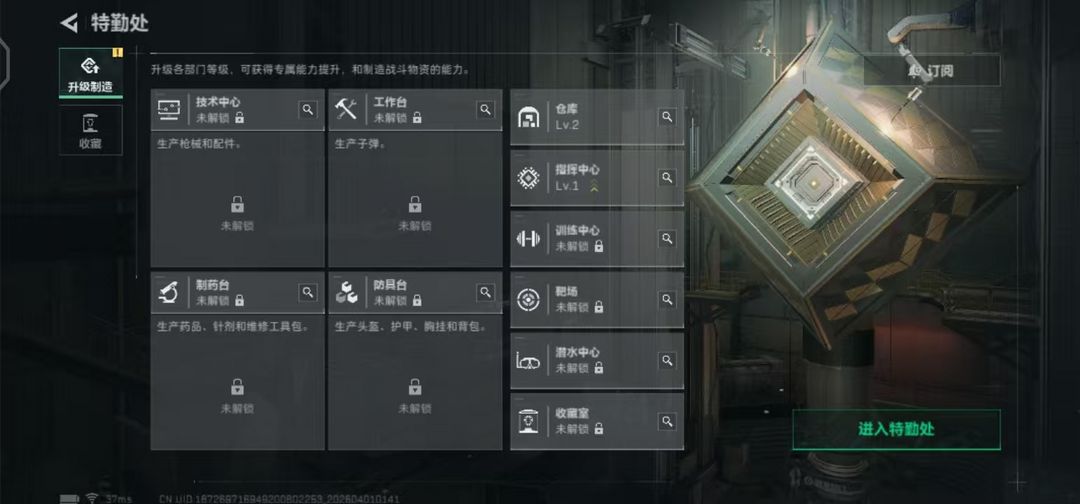Click the 进入特勤处 button
This screenshot has height=504, width=1080.
pos(896,430)
